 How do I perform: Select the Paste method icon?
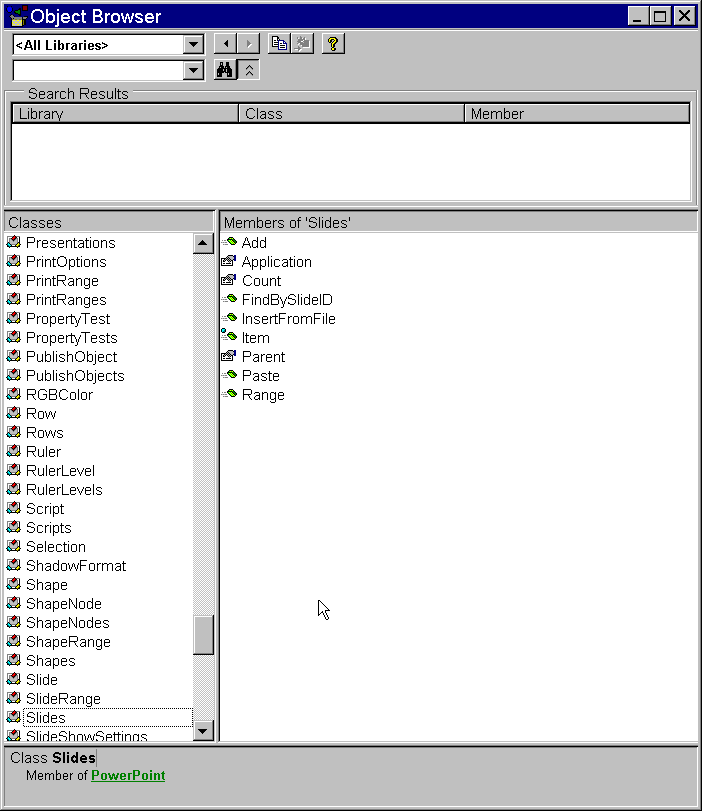click(x=229, y=375)
